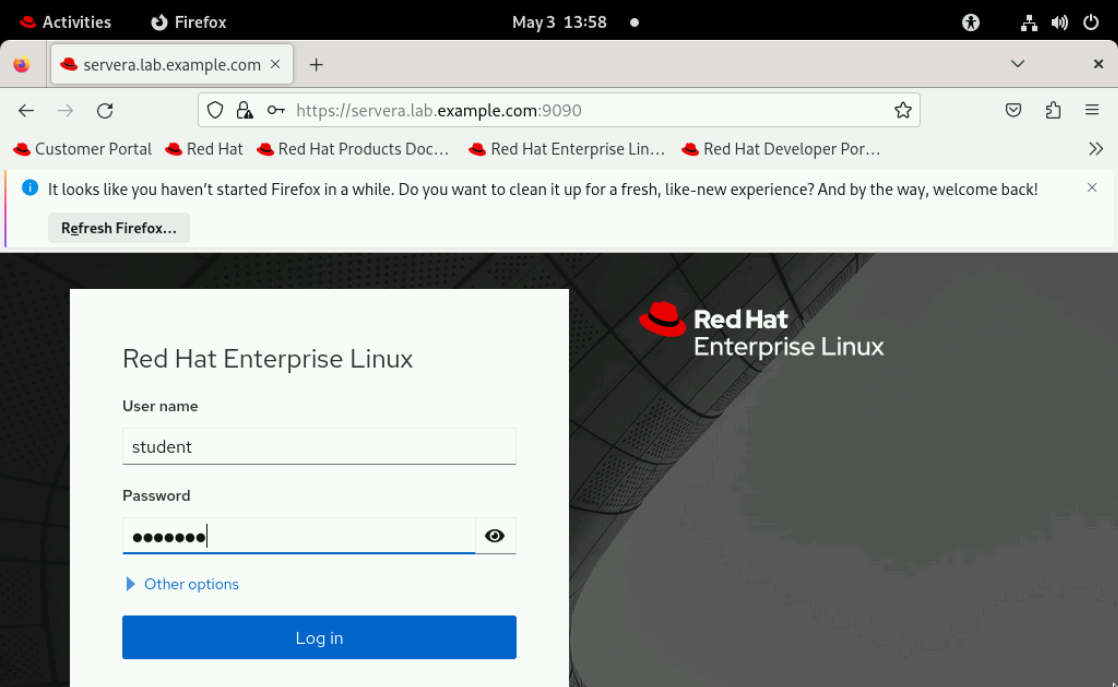Dismiss the Firefox refresh notification bar

point(1092,188)
